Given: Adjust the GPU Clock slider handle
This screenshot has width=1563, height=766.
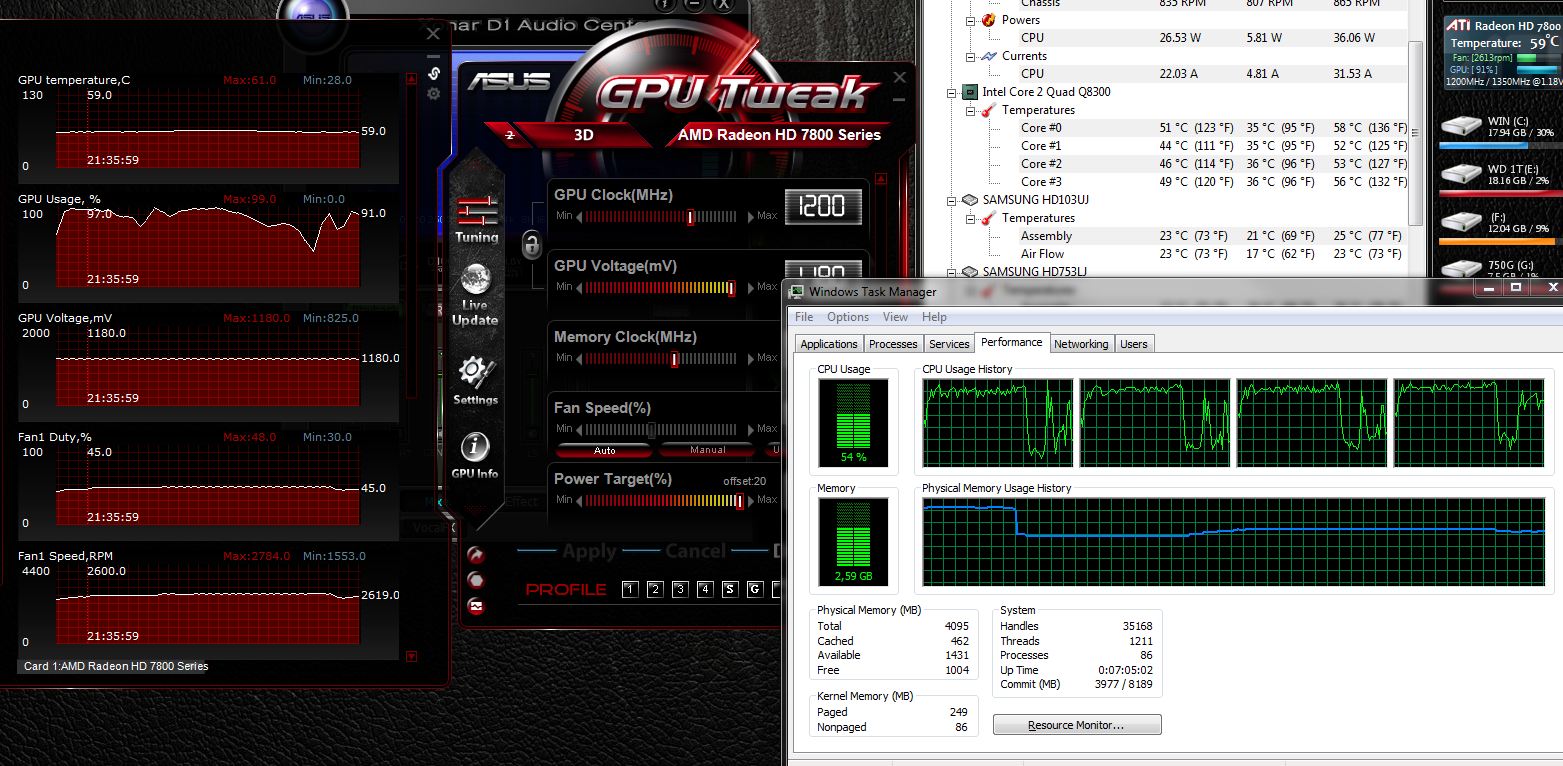Looking at the screenshot, I should pyautogui.click(x=690, y=217).
